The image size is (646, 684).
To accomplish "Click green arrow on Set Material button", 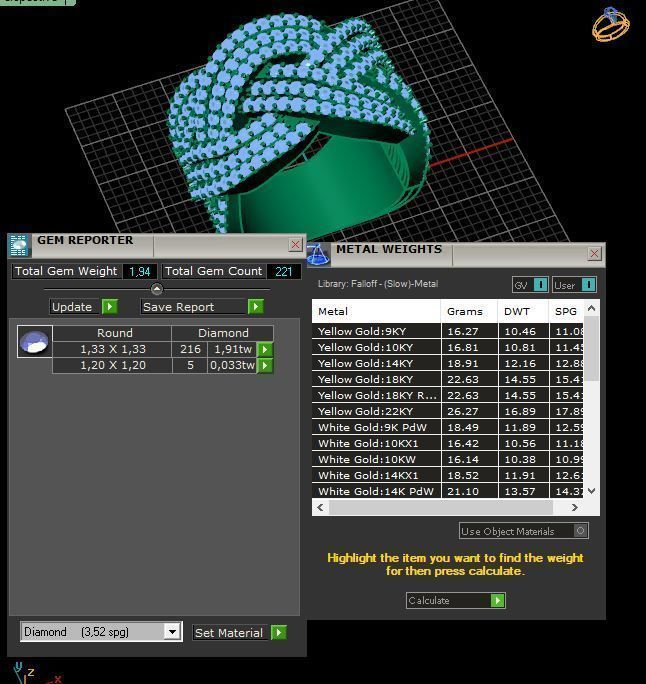I will 279,633.
